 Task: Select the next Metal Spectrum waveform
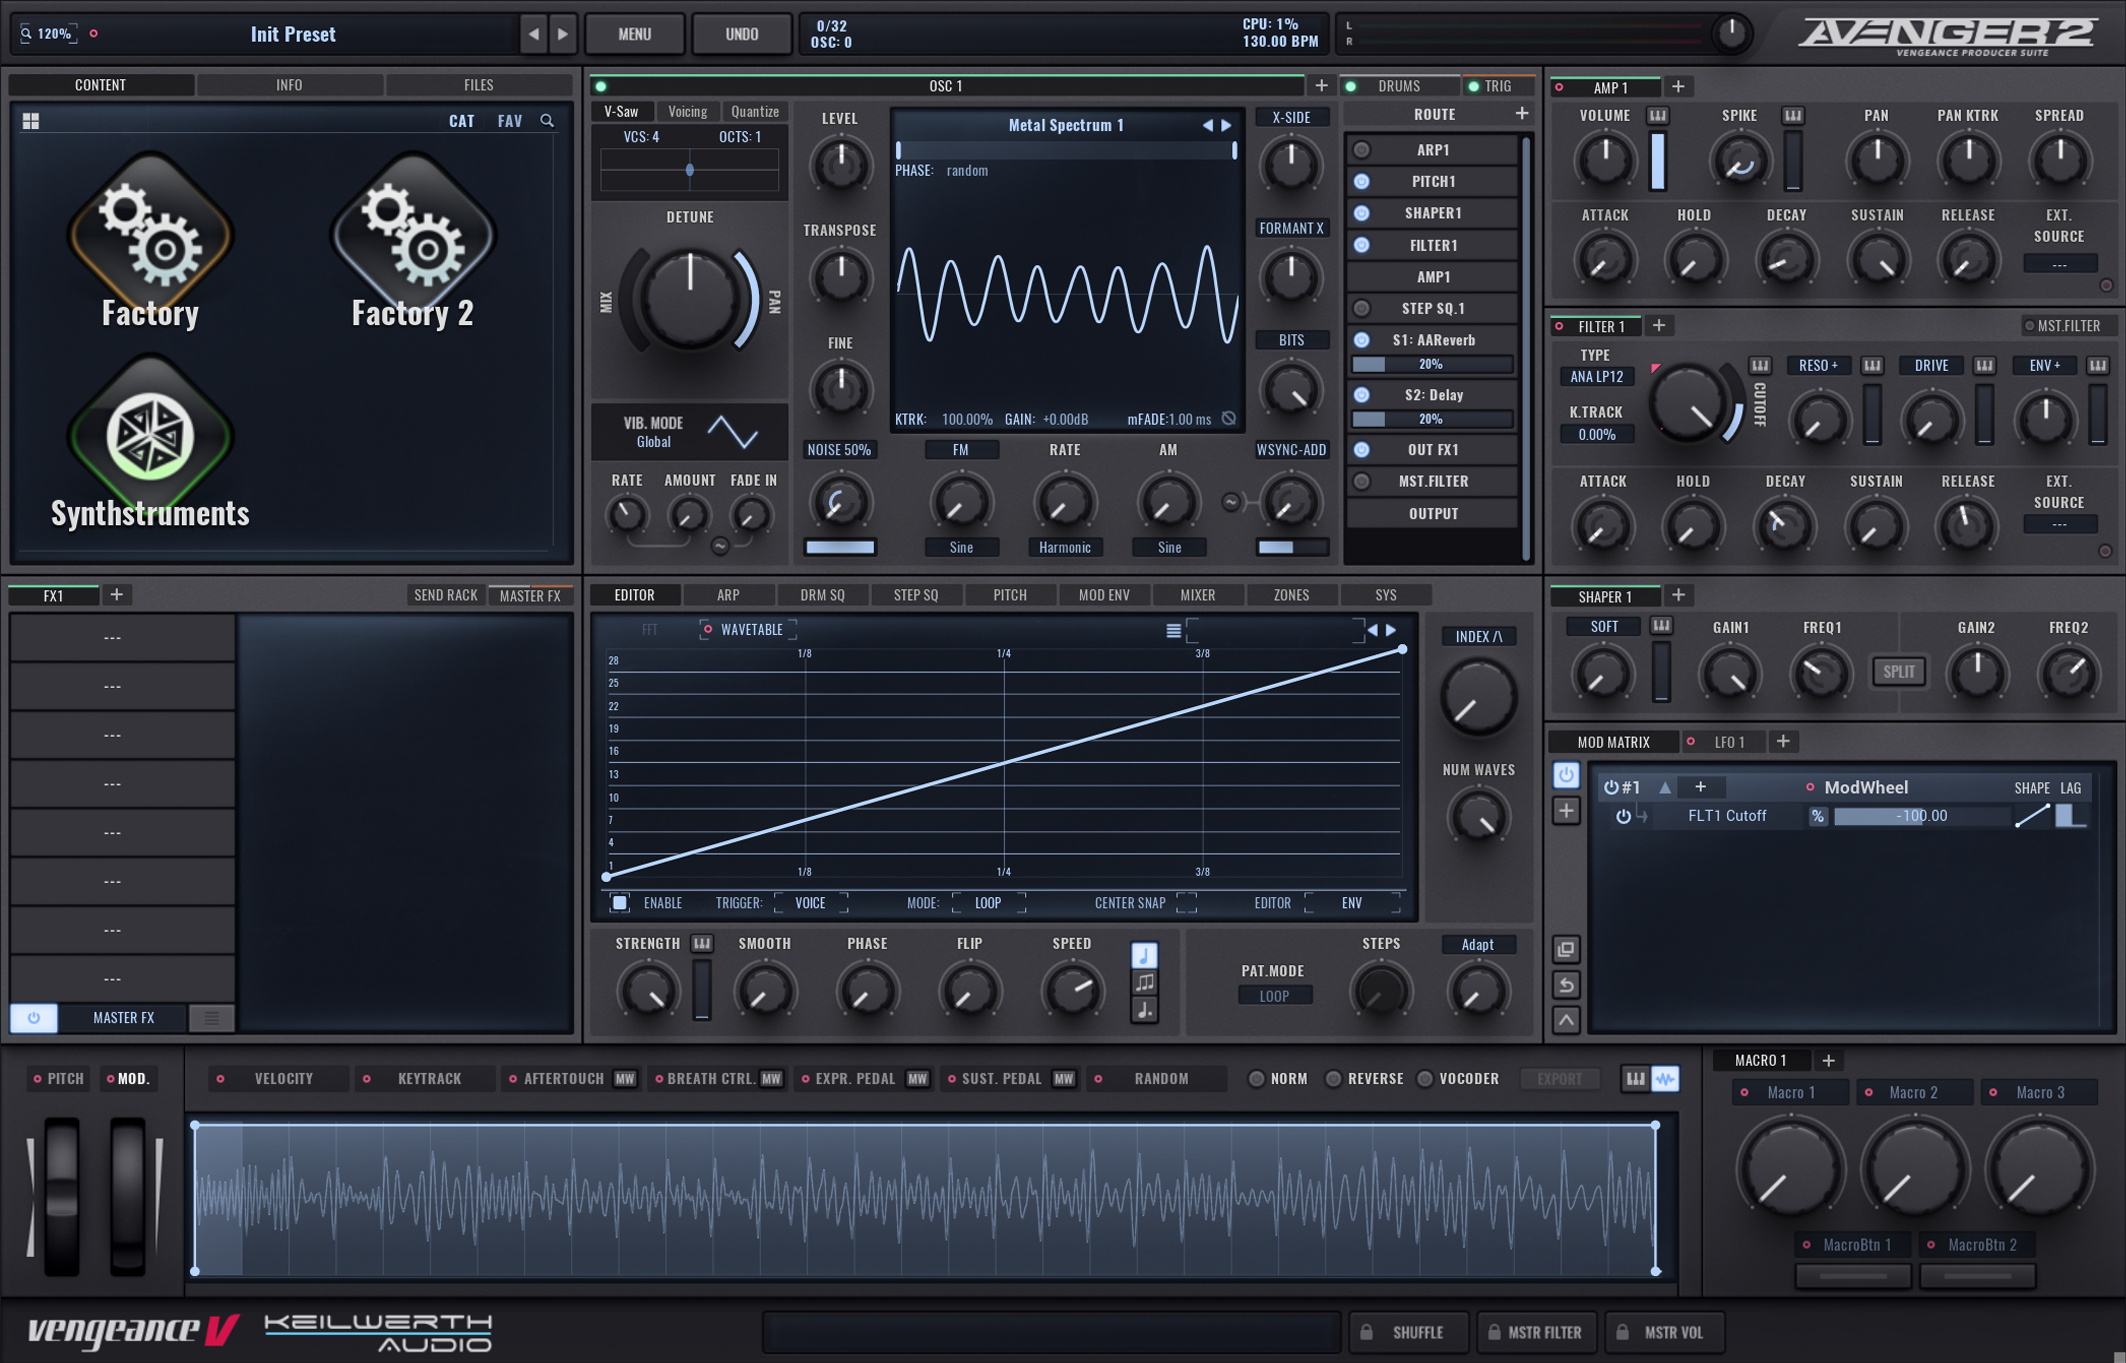tap(1226, 125)
